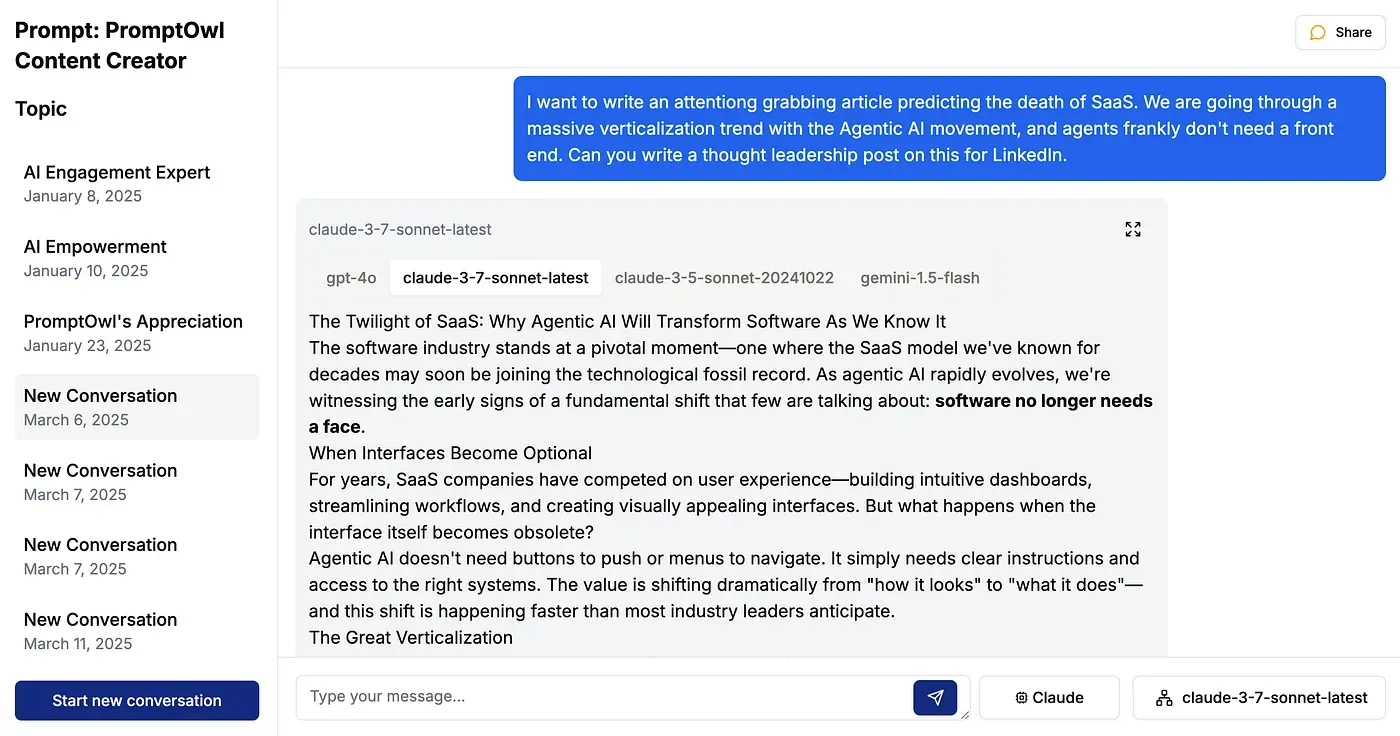This screenshot has height=736, width=1400.
Task: Click the speech bubble icon in Share
Action: [x=1318, y=33]
